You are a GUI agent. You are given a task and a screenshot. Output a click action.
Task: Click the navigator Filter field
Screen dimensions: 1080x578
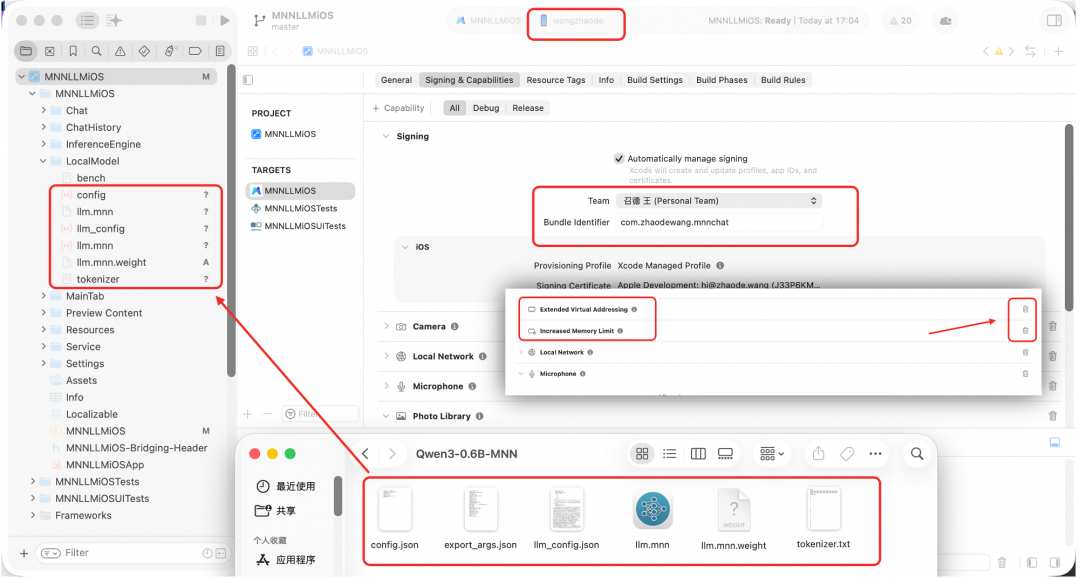(x=133, y=553)
